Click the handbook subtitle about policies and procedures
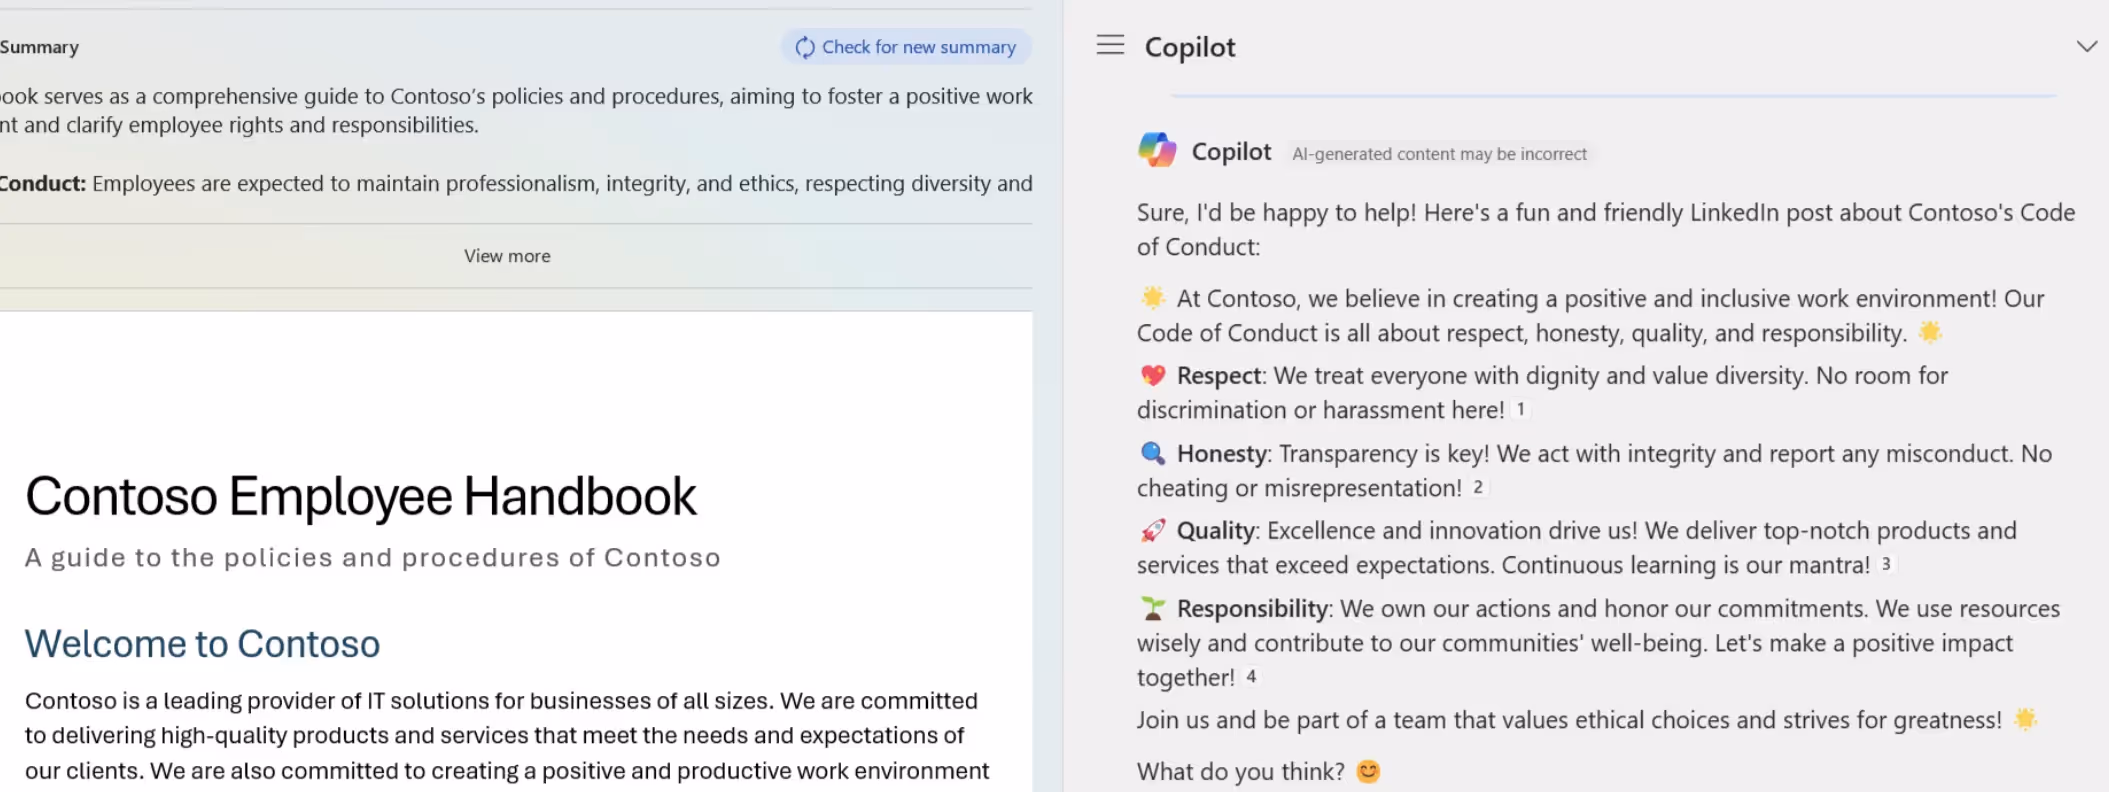 (x=373, y=557)
